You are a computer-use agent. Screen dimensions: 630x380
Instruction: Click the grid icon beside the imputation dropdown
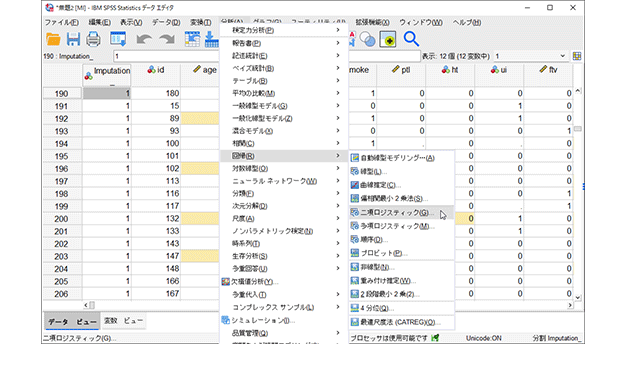pyautogui.click(x=577, y=56)
